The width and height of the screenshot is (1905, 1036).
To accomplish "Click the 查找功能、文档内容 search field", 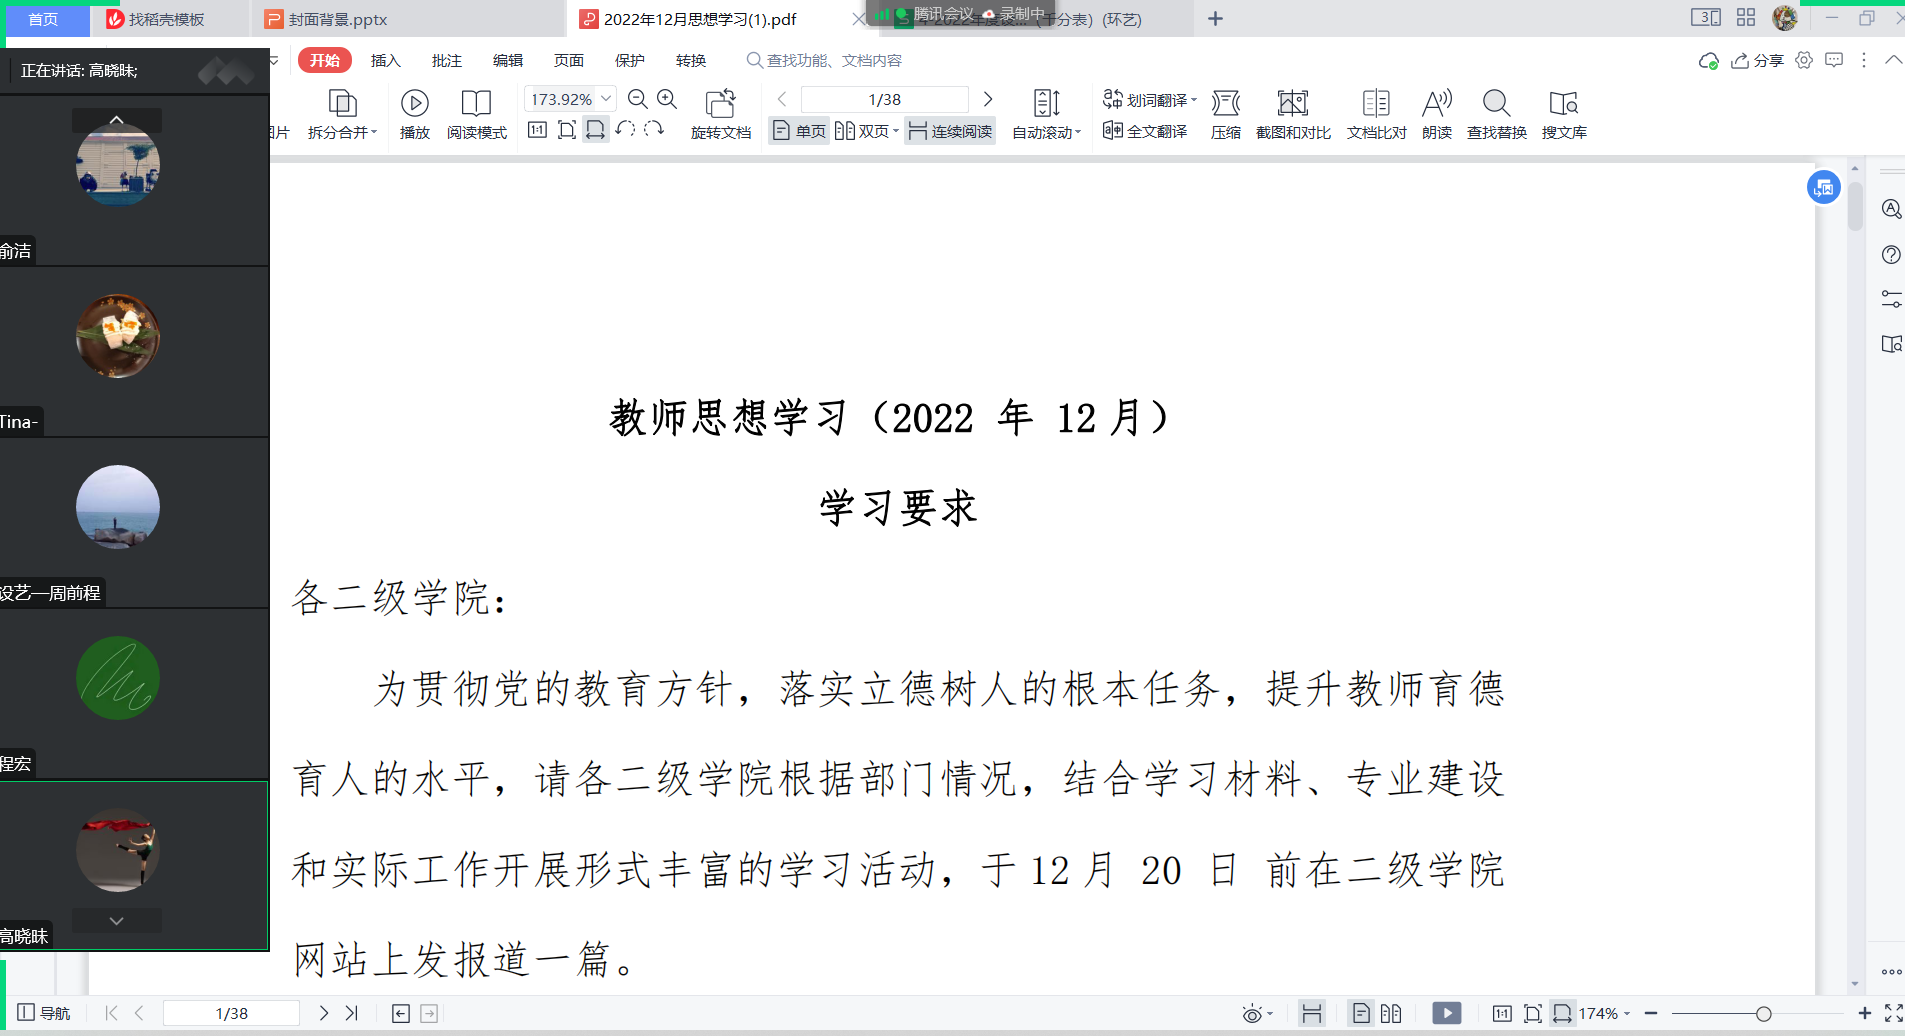I will point(833,61).
